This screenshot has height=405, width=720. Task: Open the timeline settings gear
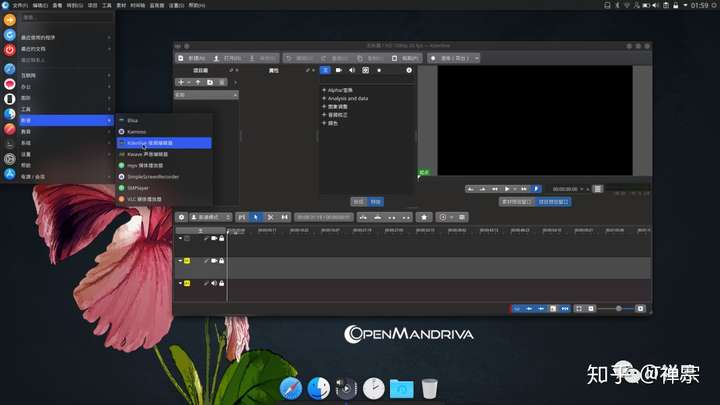point(181,217)
